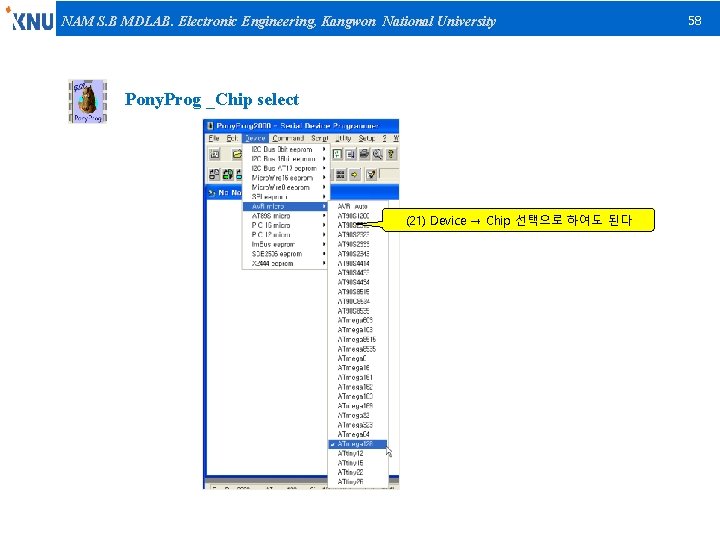Open the Command menu

tap(288, 138)
